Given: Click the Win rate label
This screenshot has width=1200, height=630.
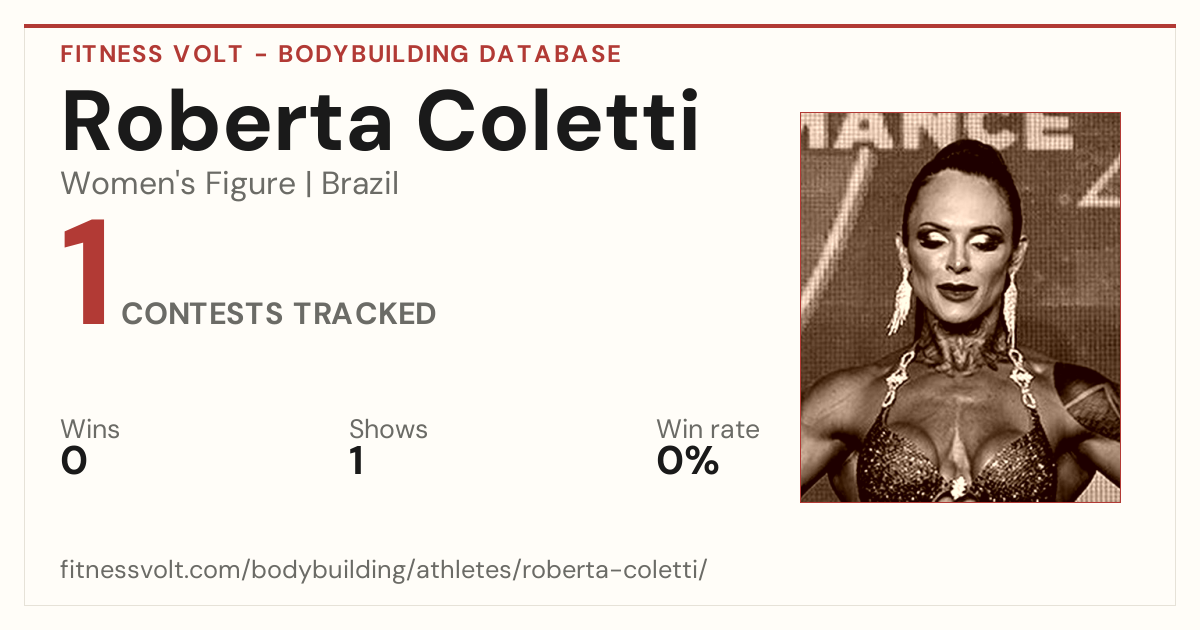Looking at the screenshot, I should pos(708,430).
